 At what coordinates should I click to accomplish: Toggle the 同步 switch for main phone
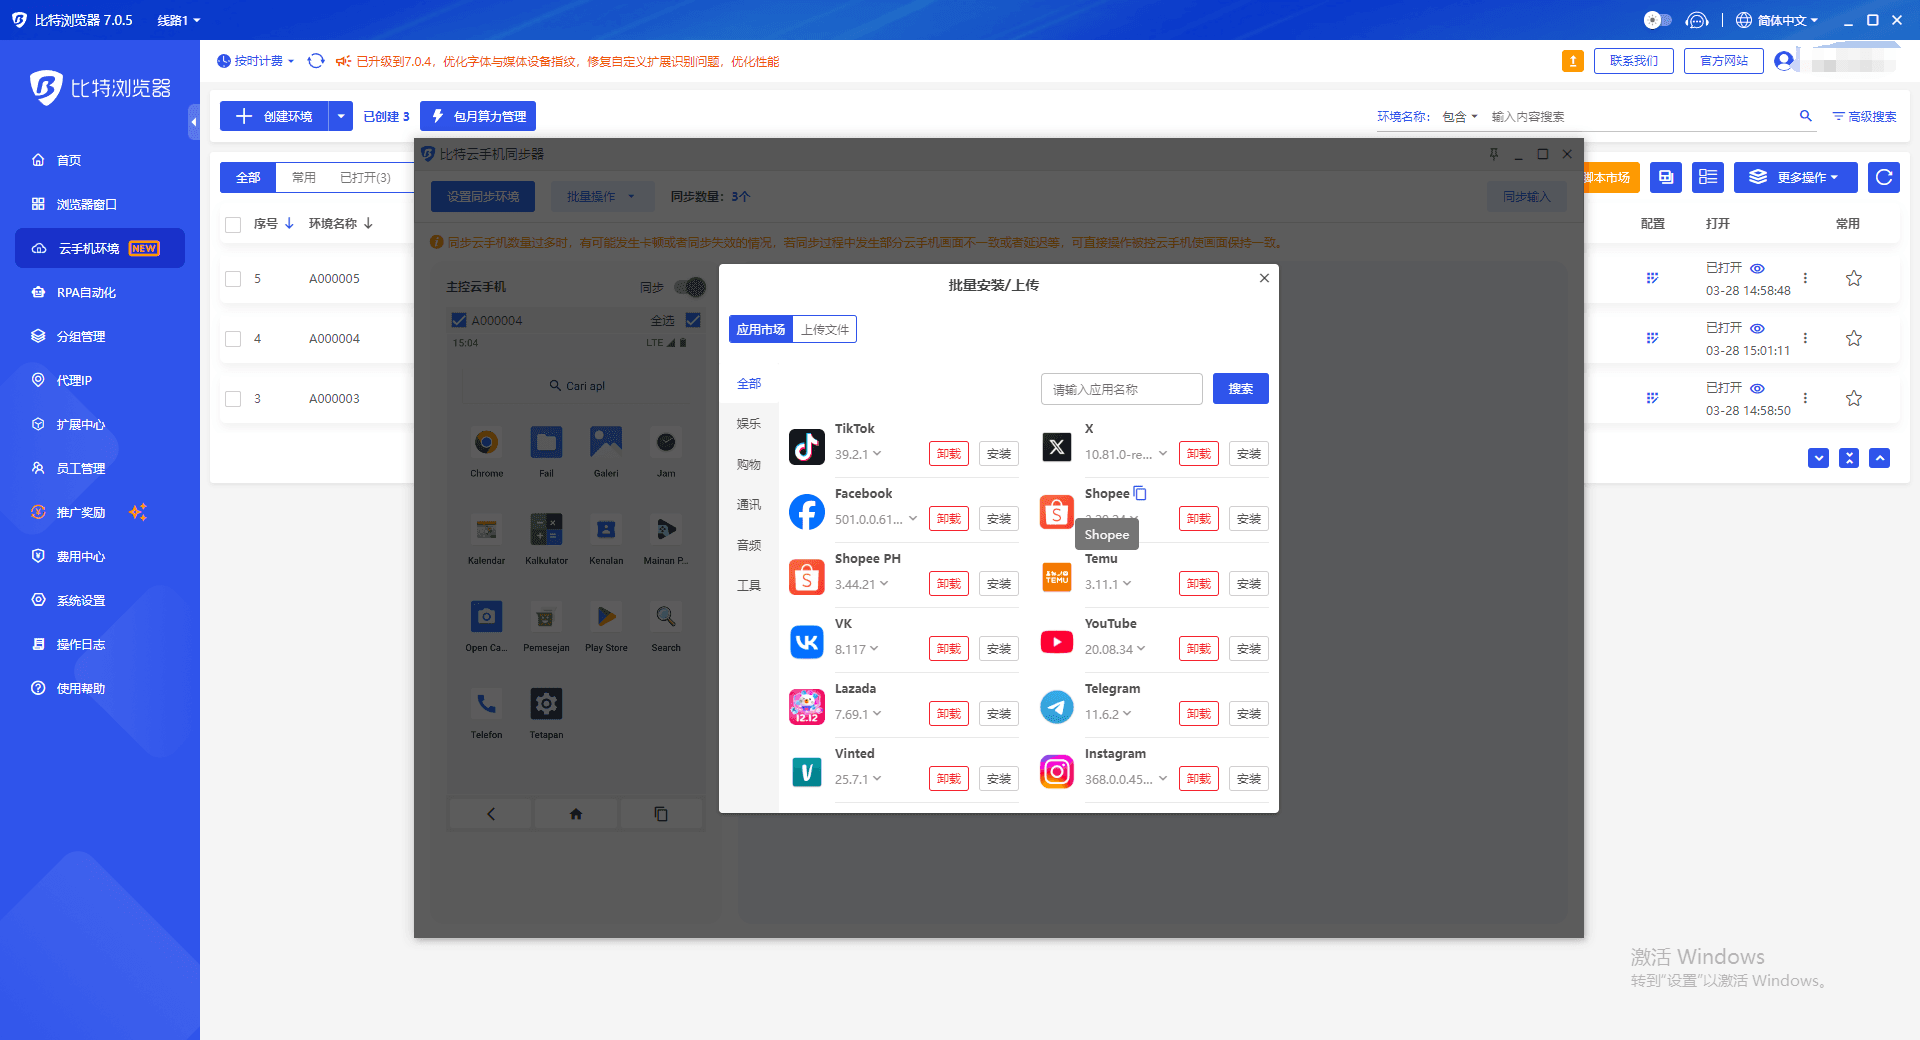690,287
